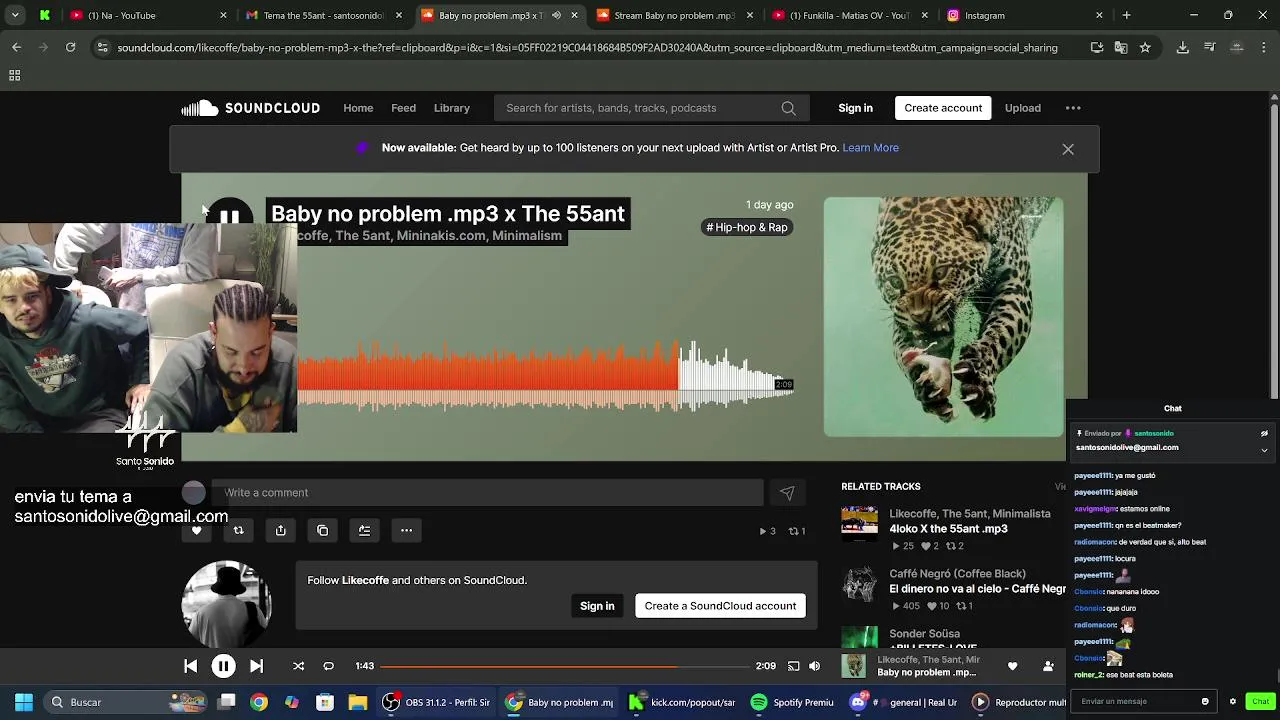
Task: Click Create a SoundCloud account
Action: coord(720,606)
